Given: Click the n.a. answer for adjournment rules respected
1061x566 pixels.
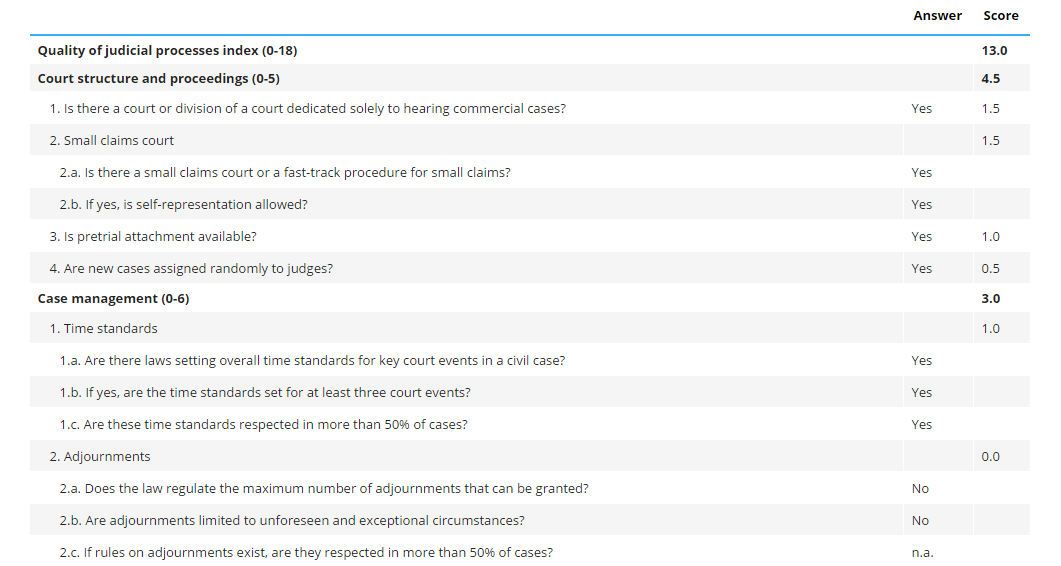Looking at the screenshot, I should [x=922, y=552].
